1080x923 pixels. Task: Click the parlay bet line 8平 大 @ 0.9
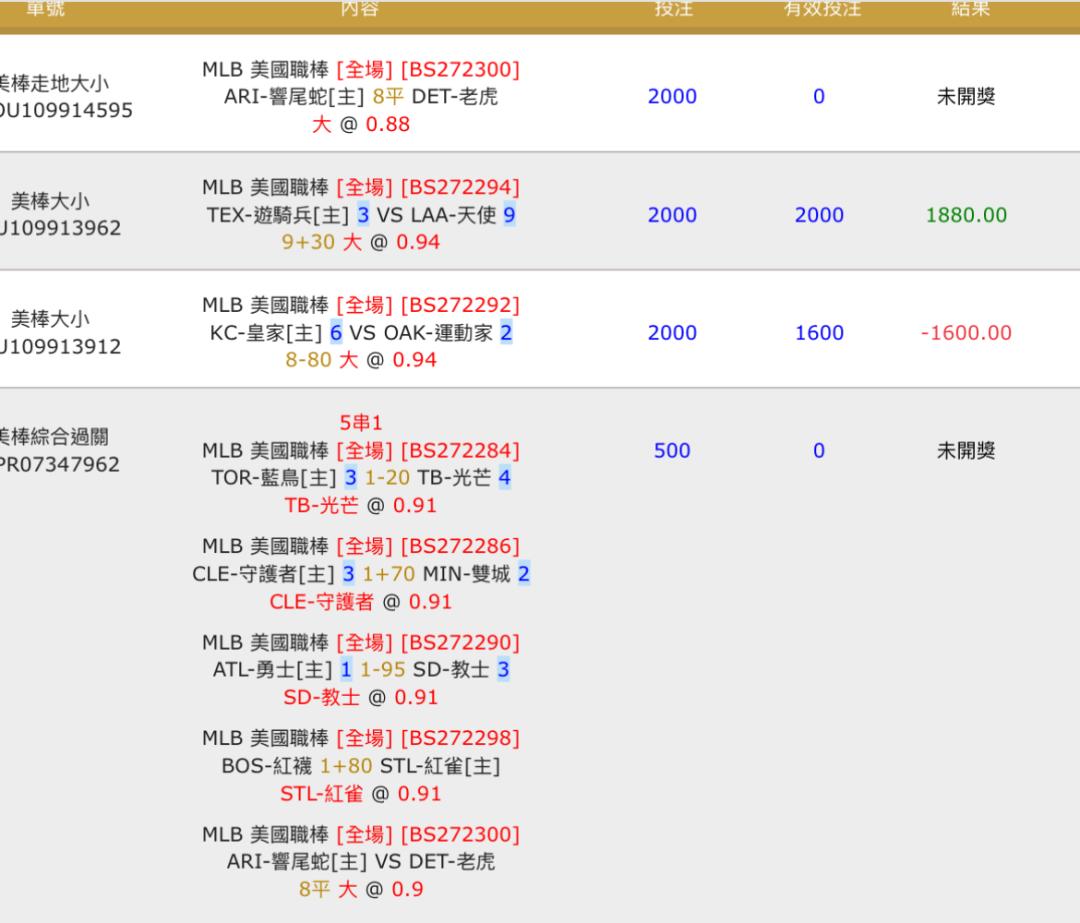[361, 889]
